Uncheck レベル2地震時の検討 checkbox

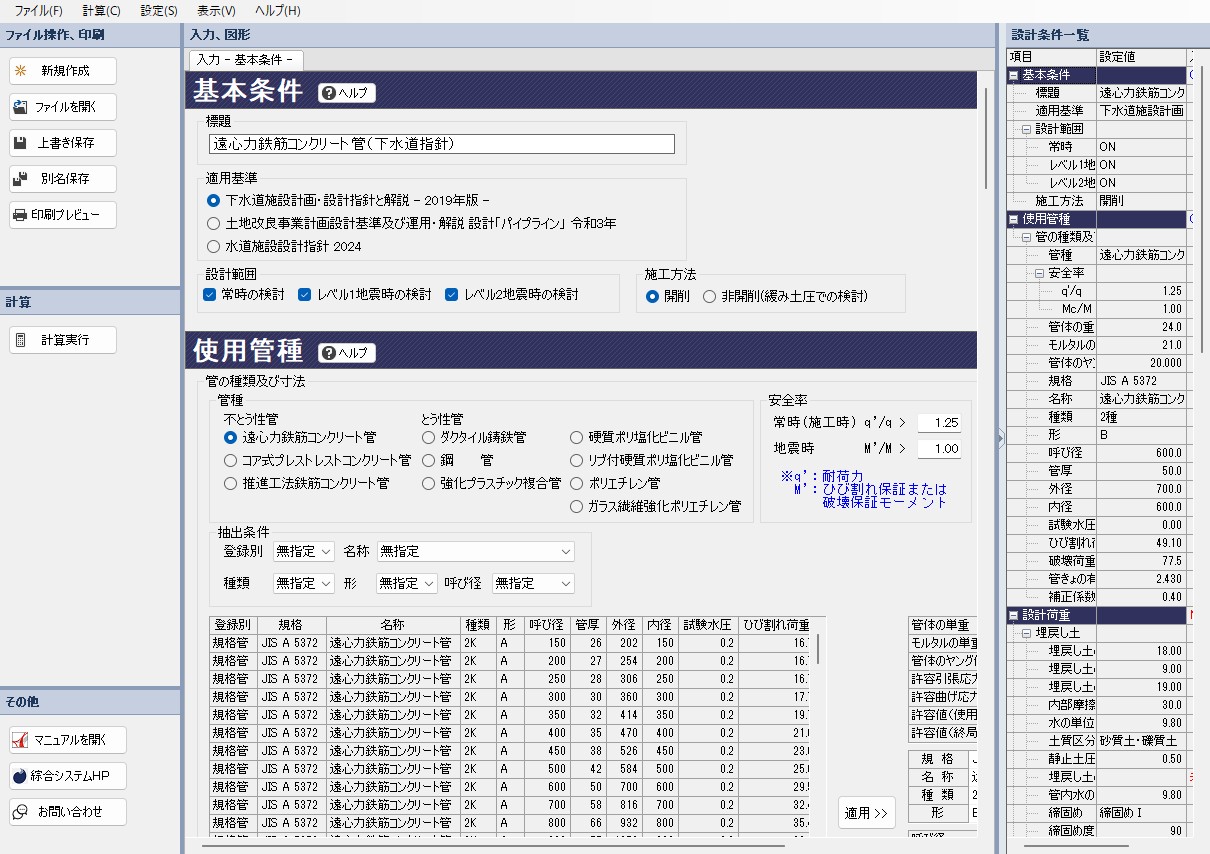pyautogui.click(x=452, y=295)
